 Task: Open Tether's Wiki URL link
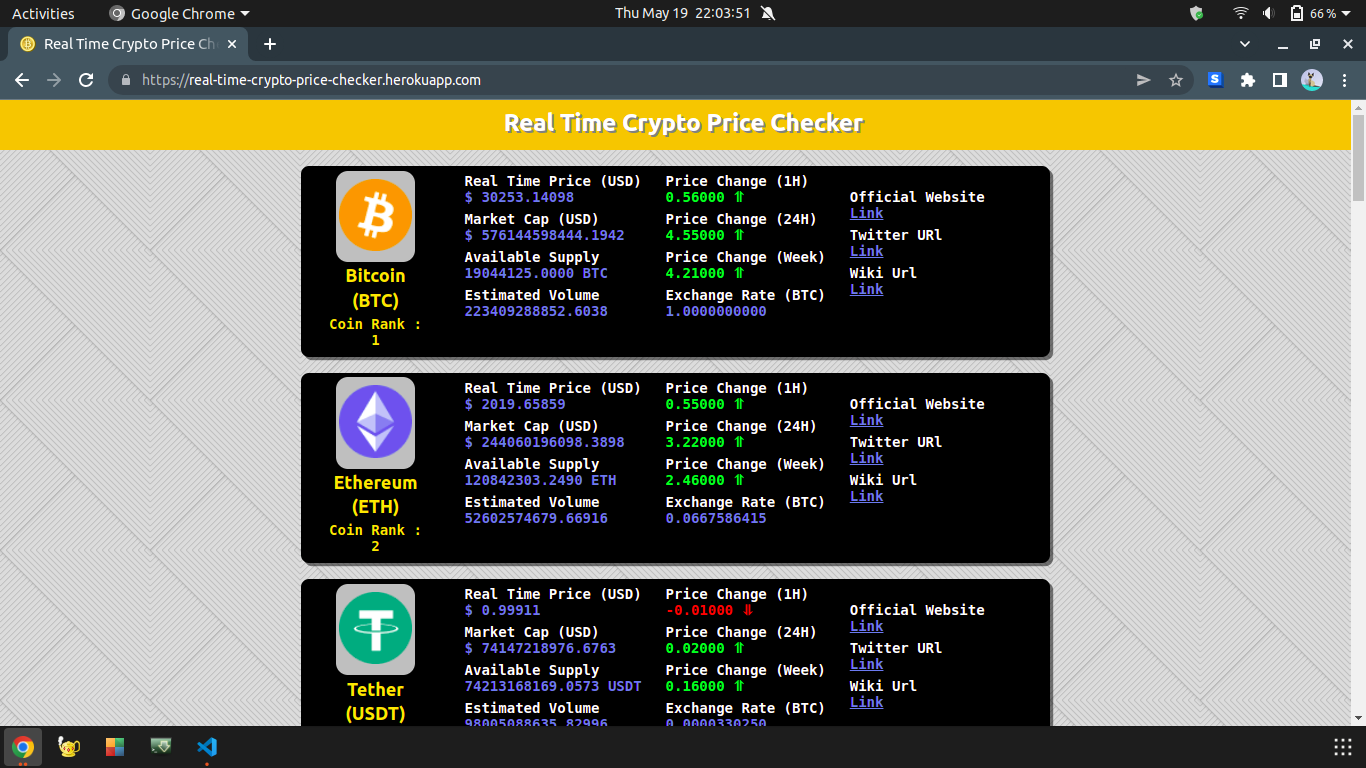click(866, 702)
